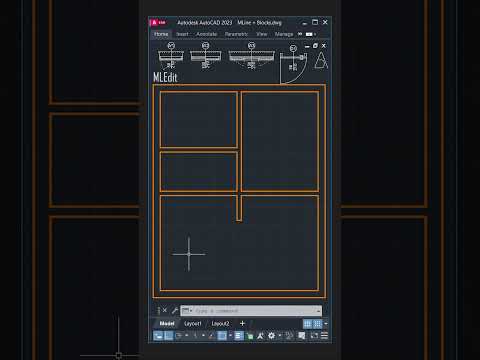This screenshot has width=480, height=360.
Task: Open the Parametric ribbon tab
Action: (236, 34)
